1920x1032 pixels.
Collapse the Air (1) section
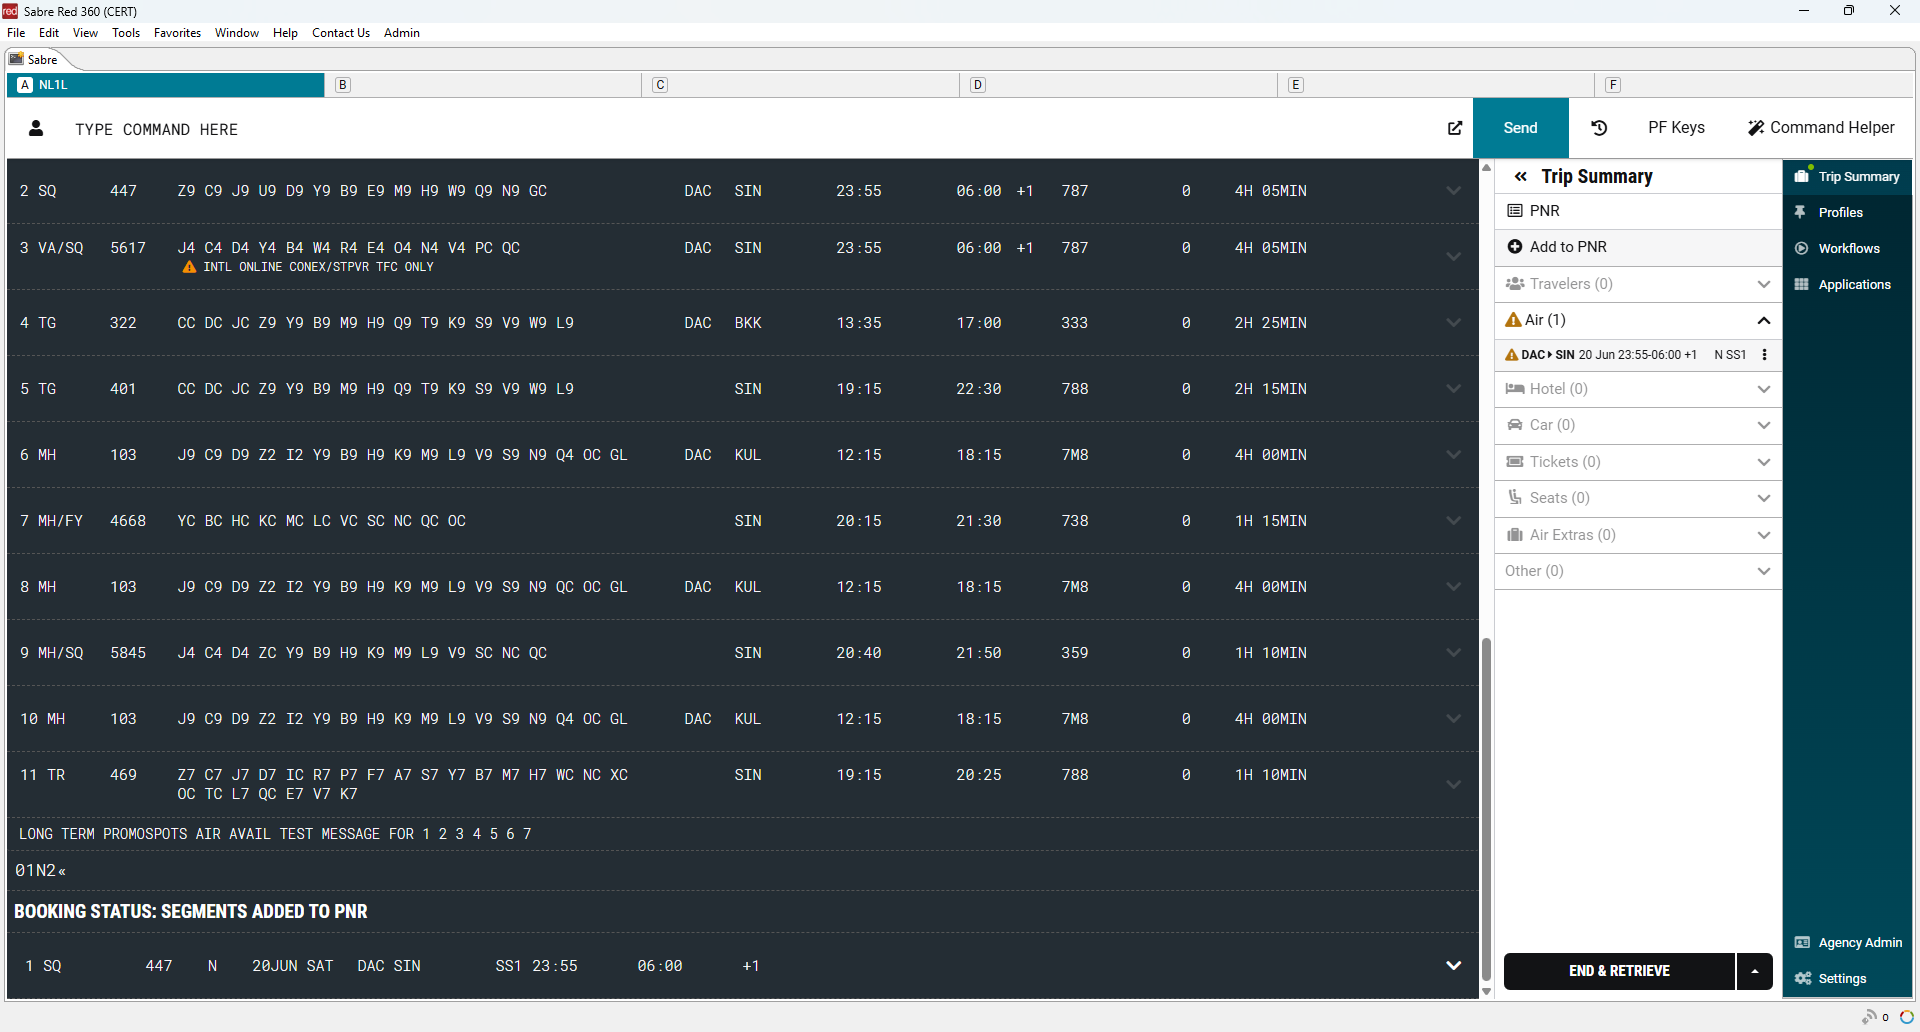click(1763, 321)
